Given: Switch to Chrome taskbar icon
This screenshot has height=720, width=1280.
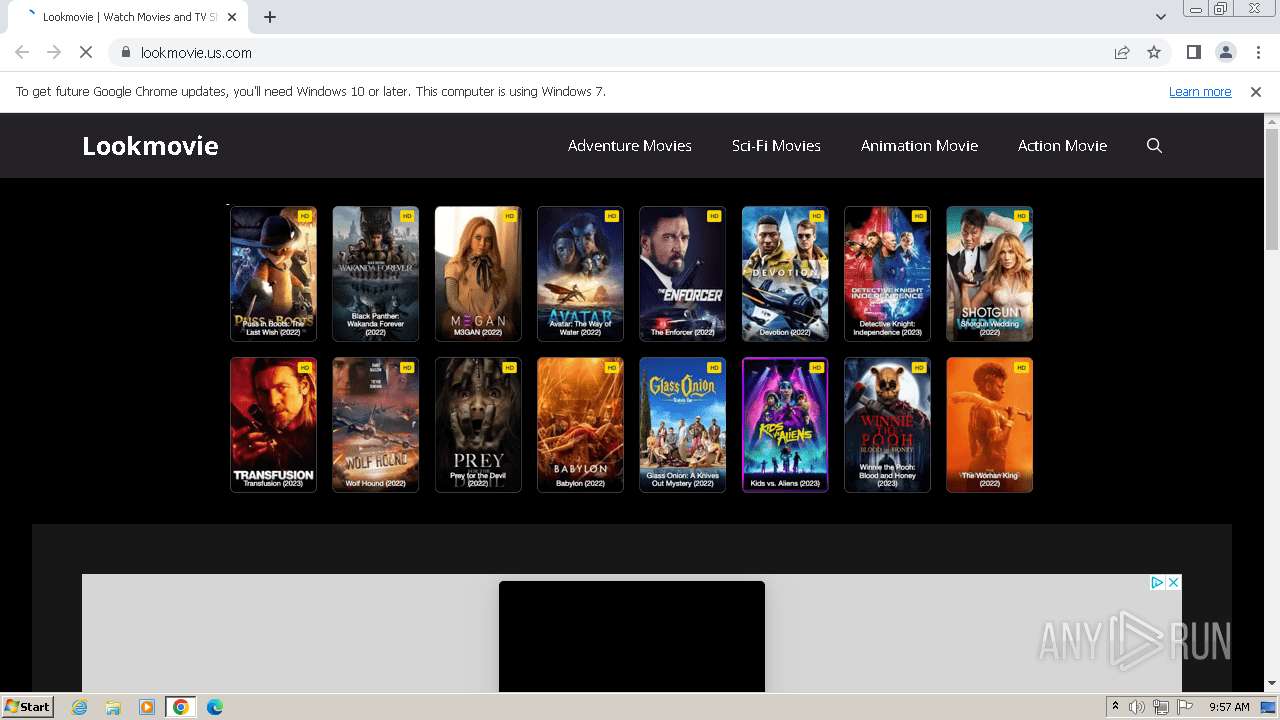Looking at the screenshot, I should tap(181, 707).
